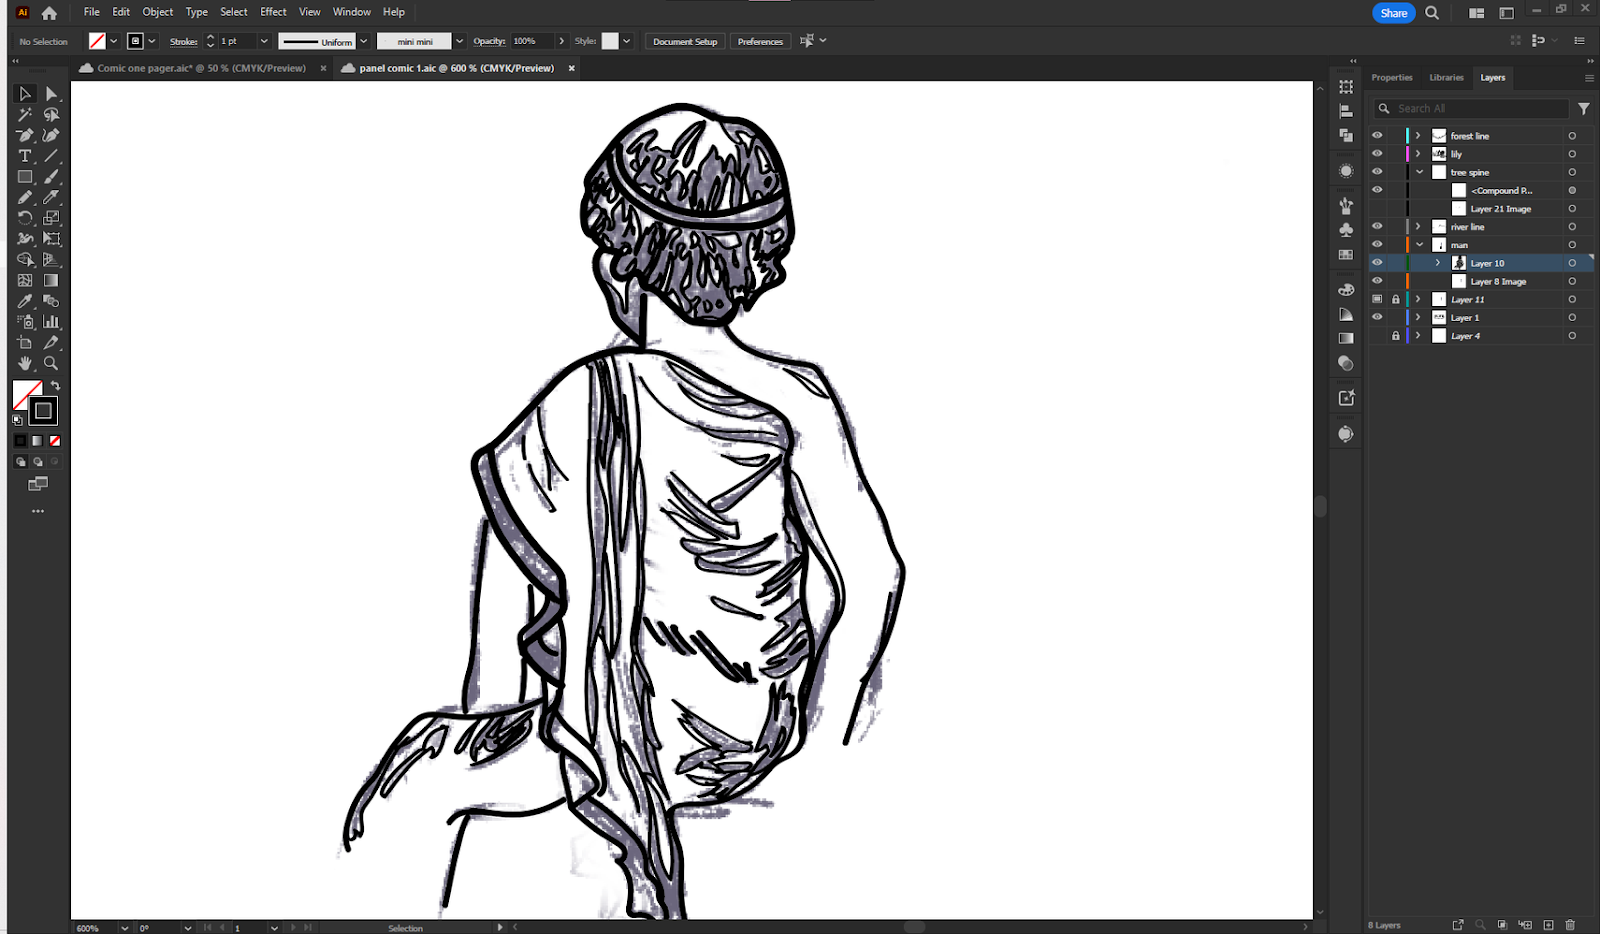1600x934 pixels.
Task: Select the Selection tool arrow
Action: tap(25, 94)
